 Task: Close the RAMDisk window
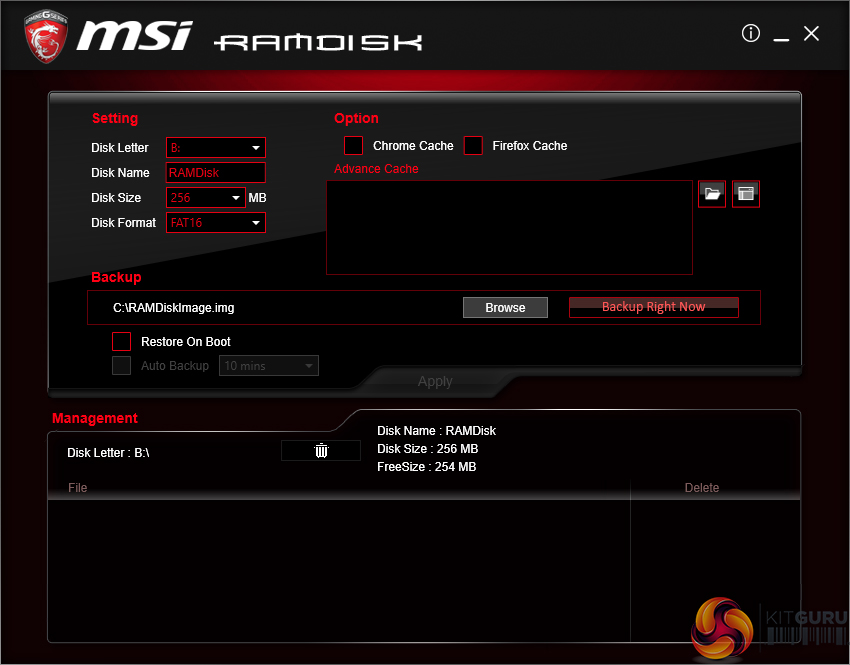coord(811,34)
